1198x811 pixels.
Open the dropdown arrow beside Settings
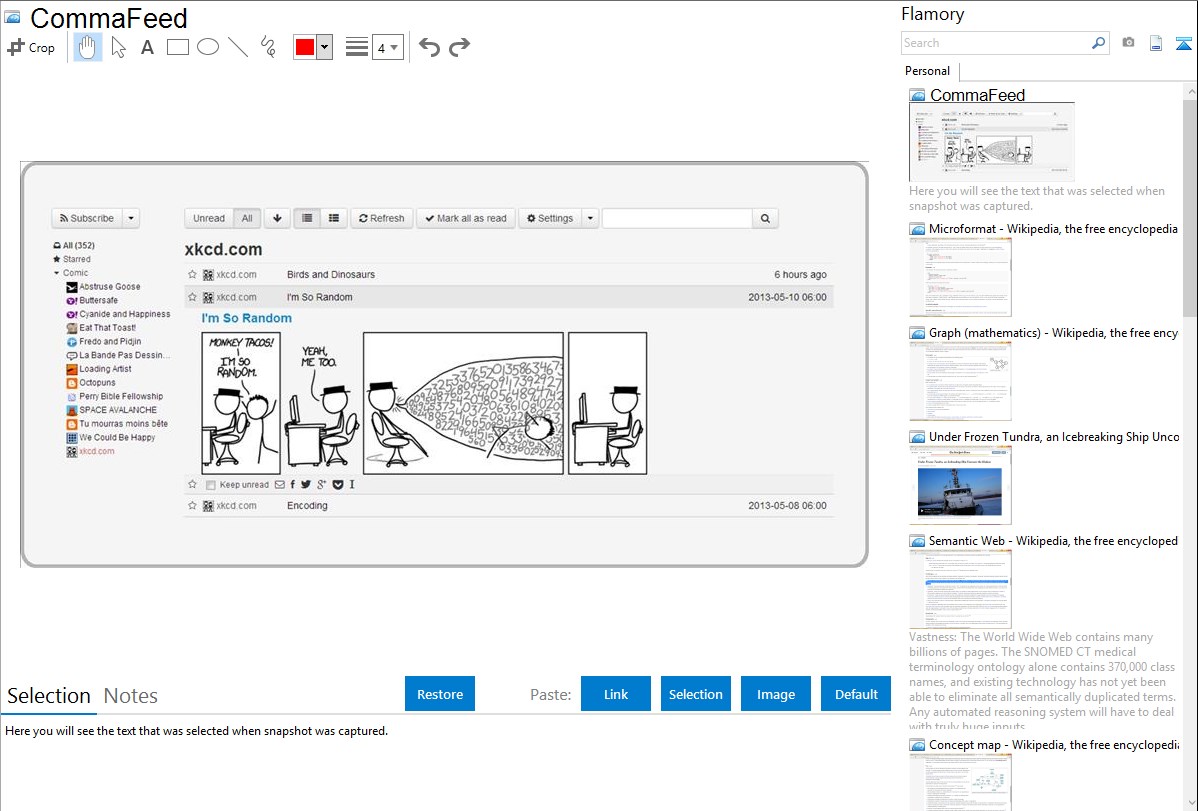pyautogui.click(x=591, y=218)
